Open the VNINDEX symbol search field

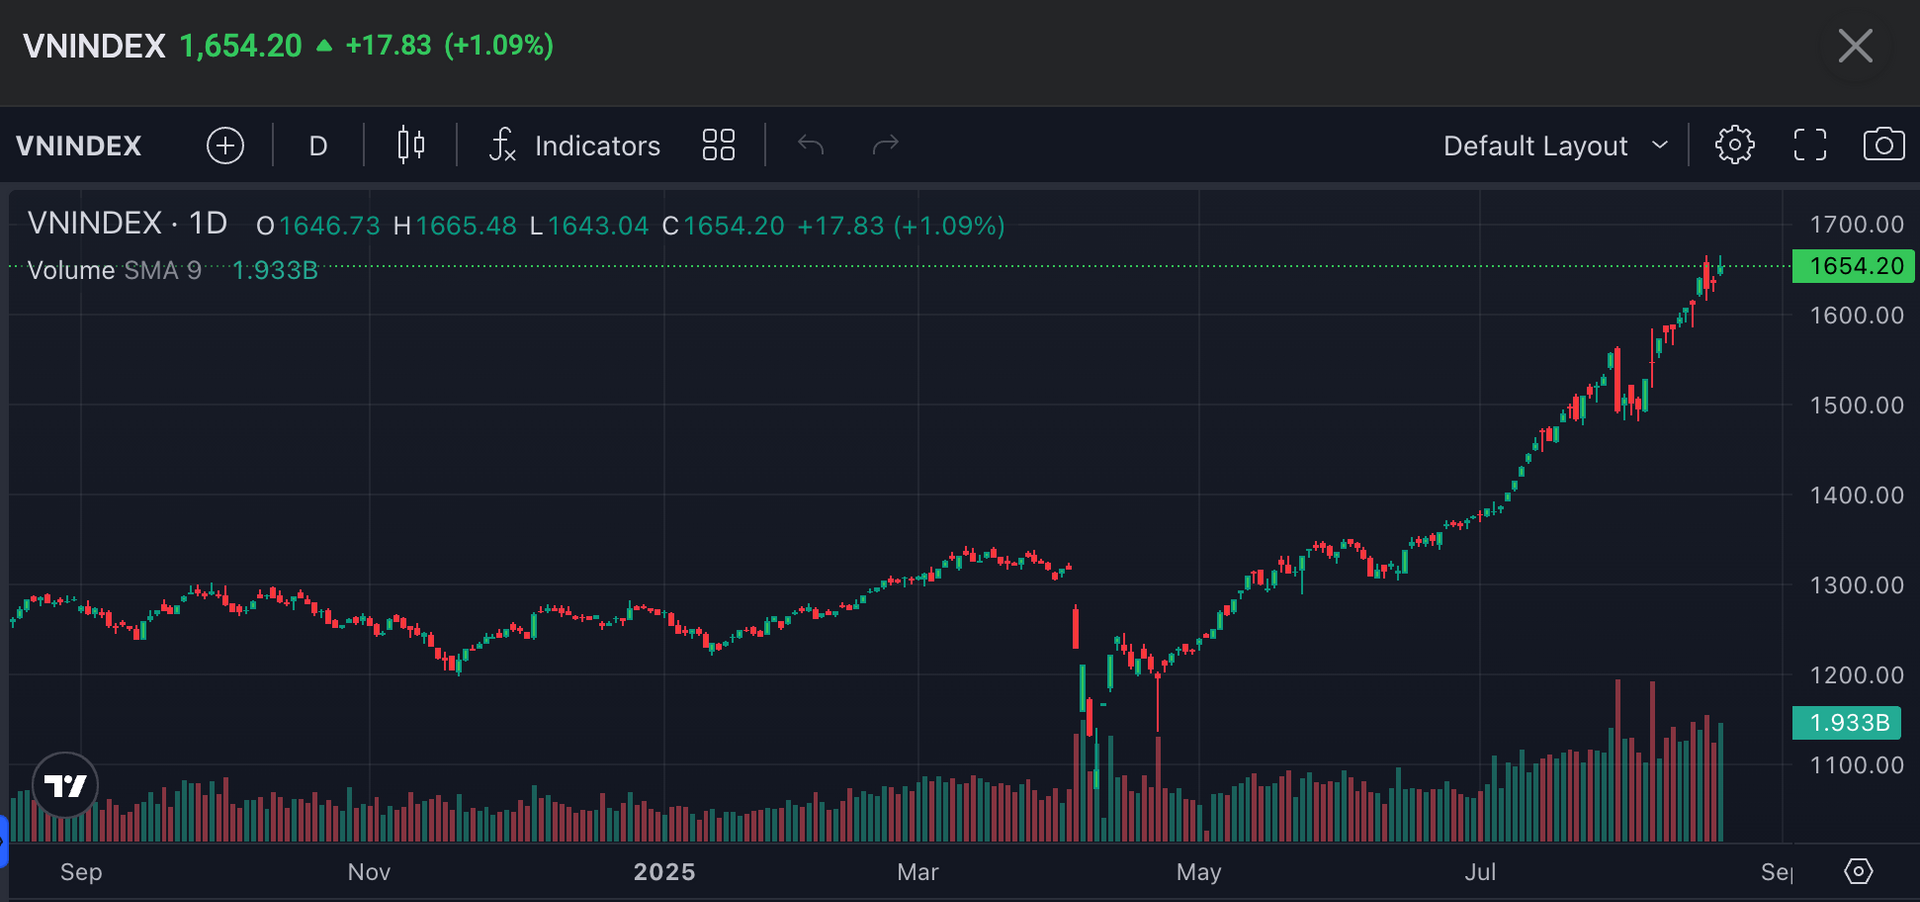click(79, 146)
